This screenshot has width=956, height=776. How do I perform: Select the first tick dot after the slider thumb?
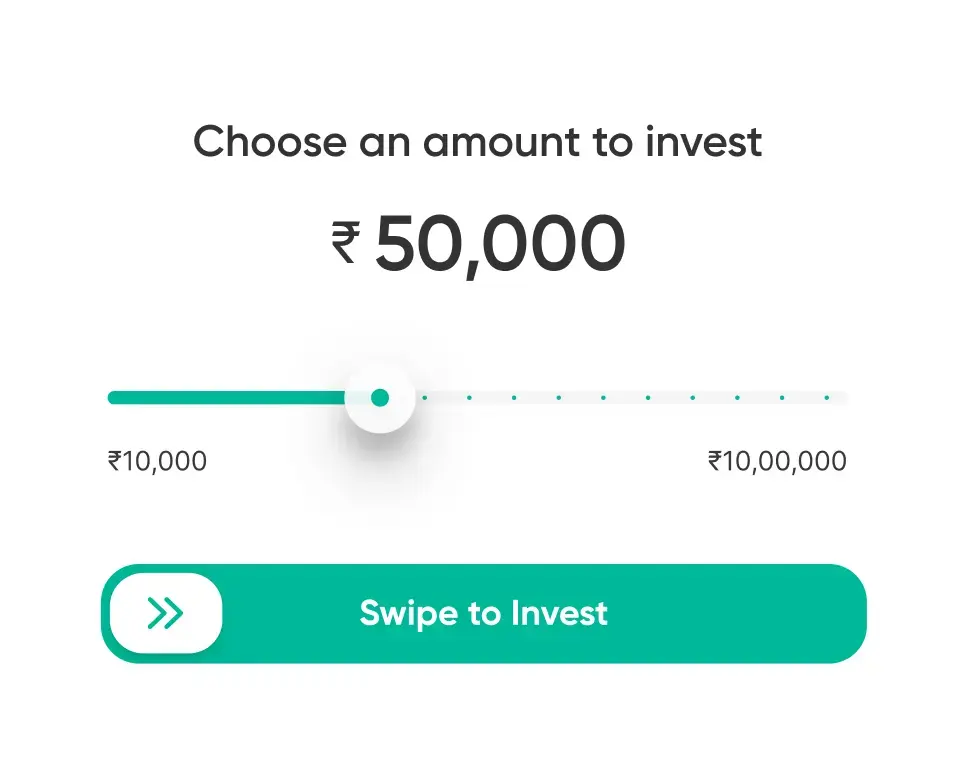pos(424,397)
